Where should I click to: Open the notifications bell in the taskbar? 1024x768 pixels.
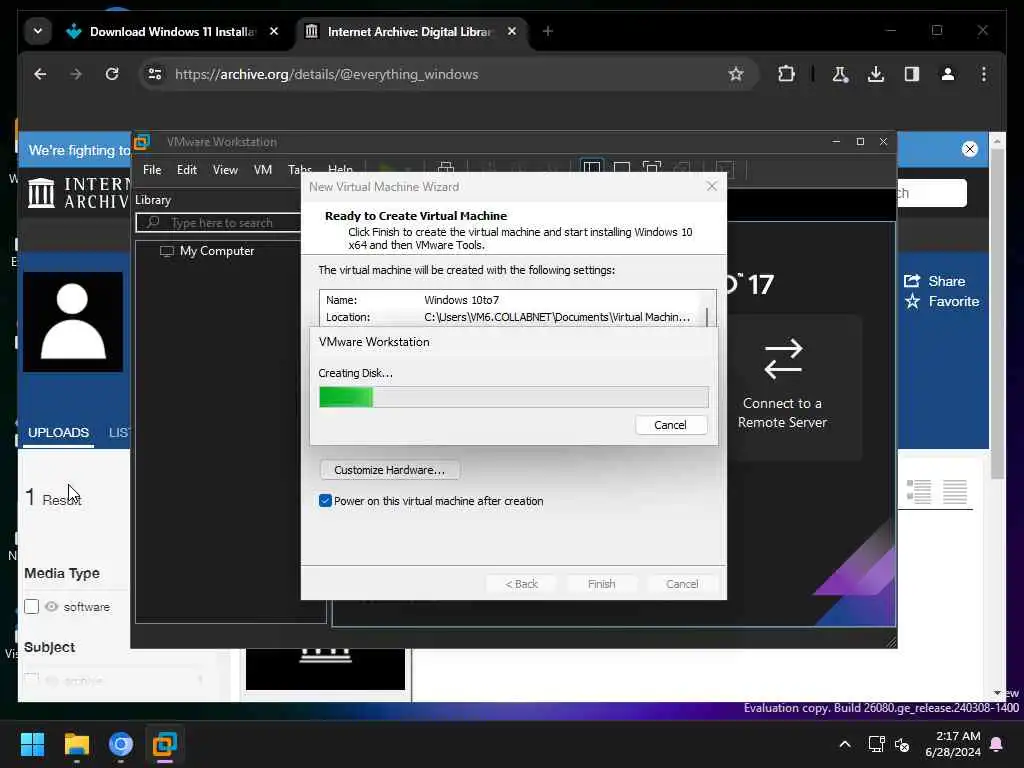click(997, 744)
